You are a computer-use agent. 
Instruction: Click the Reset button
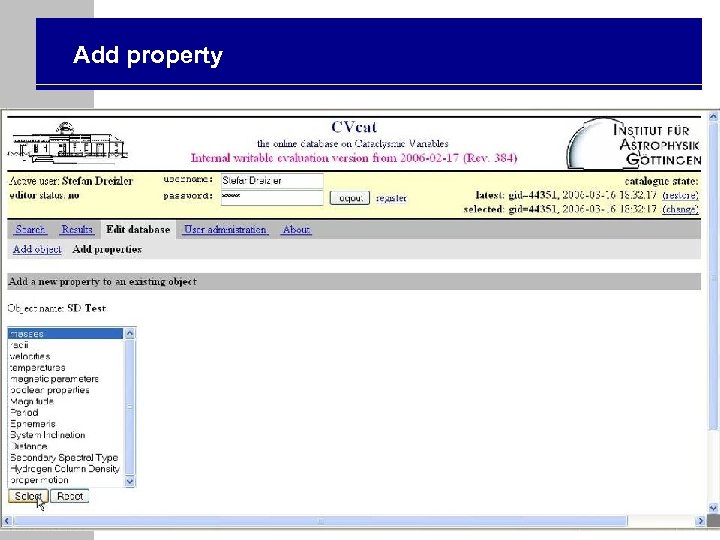(70, 496)
